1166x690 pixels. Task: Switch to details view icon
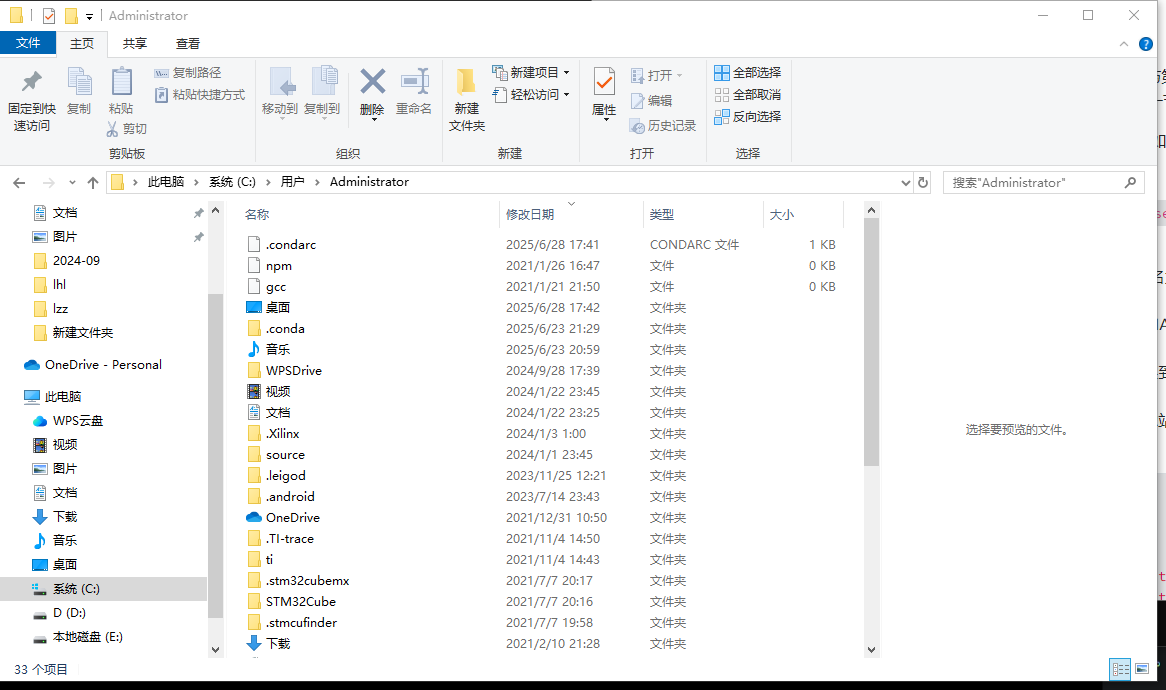[x=1120, y=668]
